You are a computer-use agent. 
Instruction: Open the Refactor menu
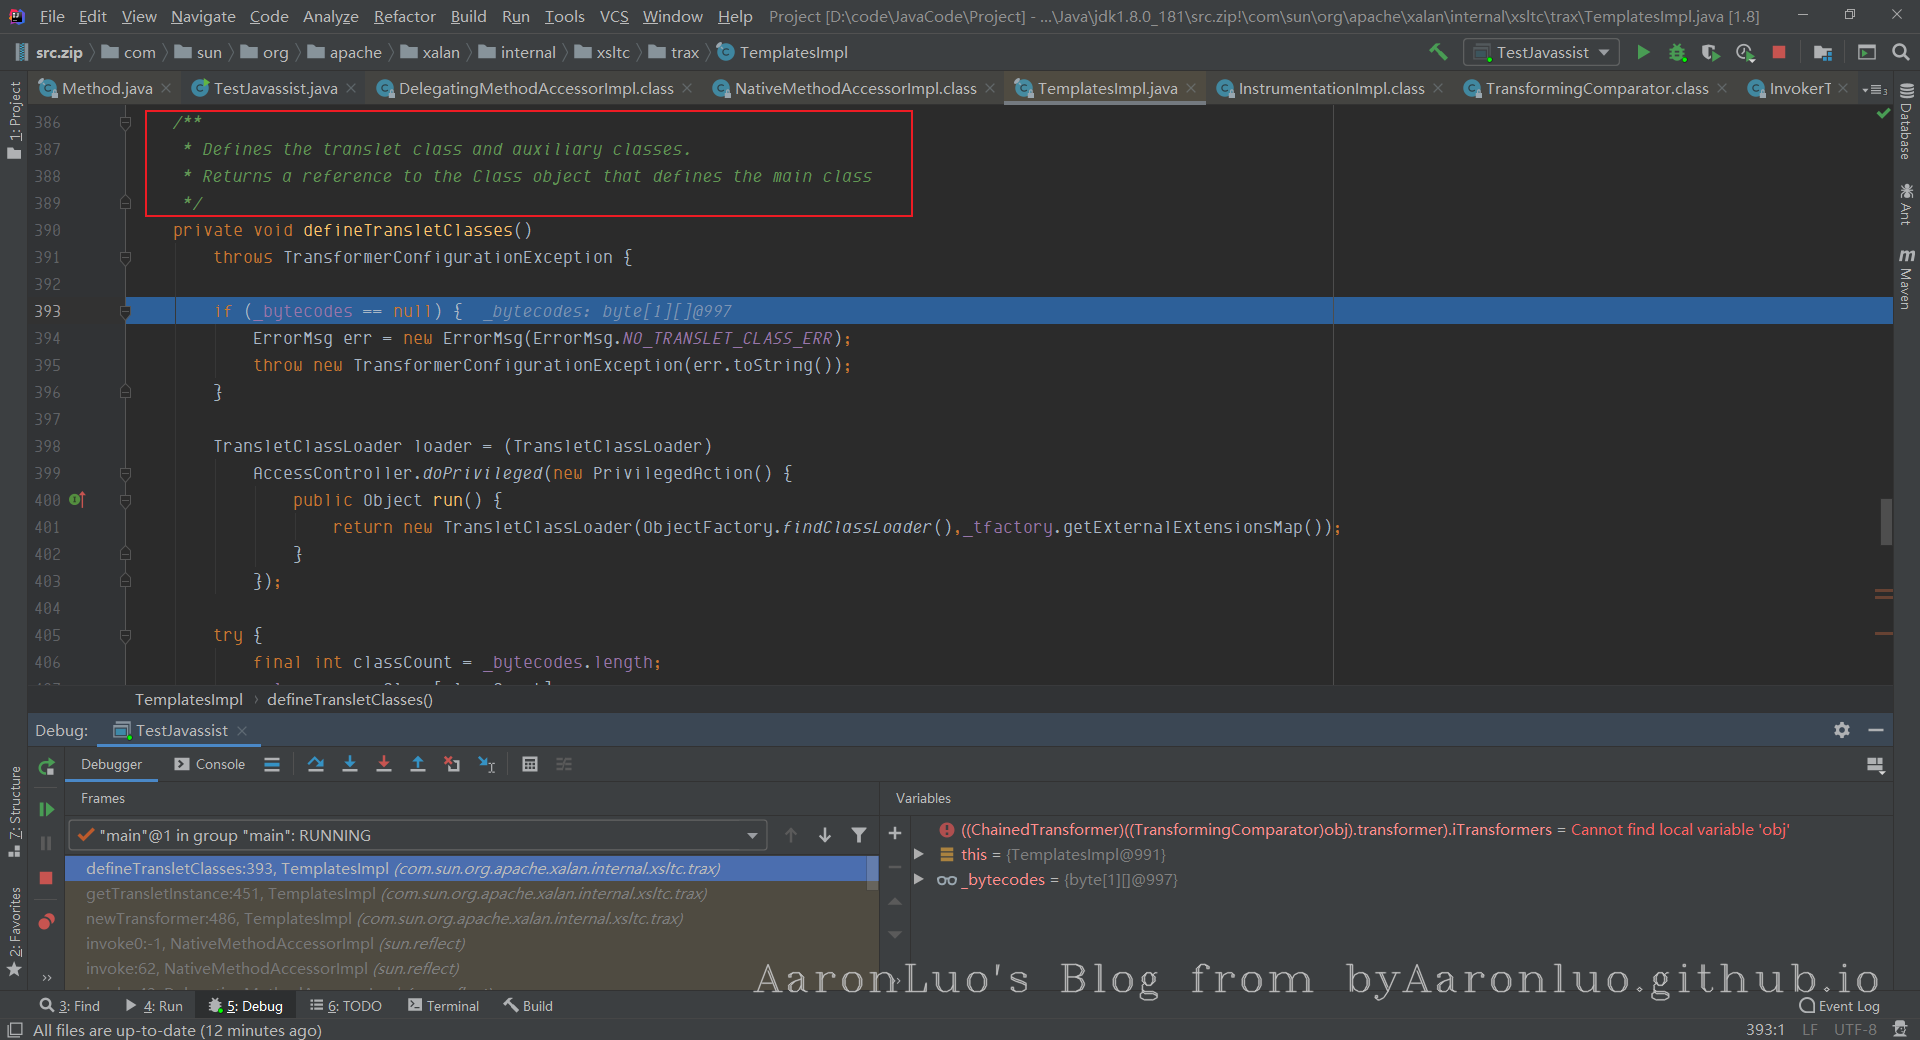pos(404,16)
